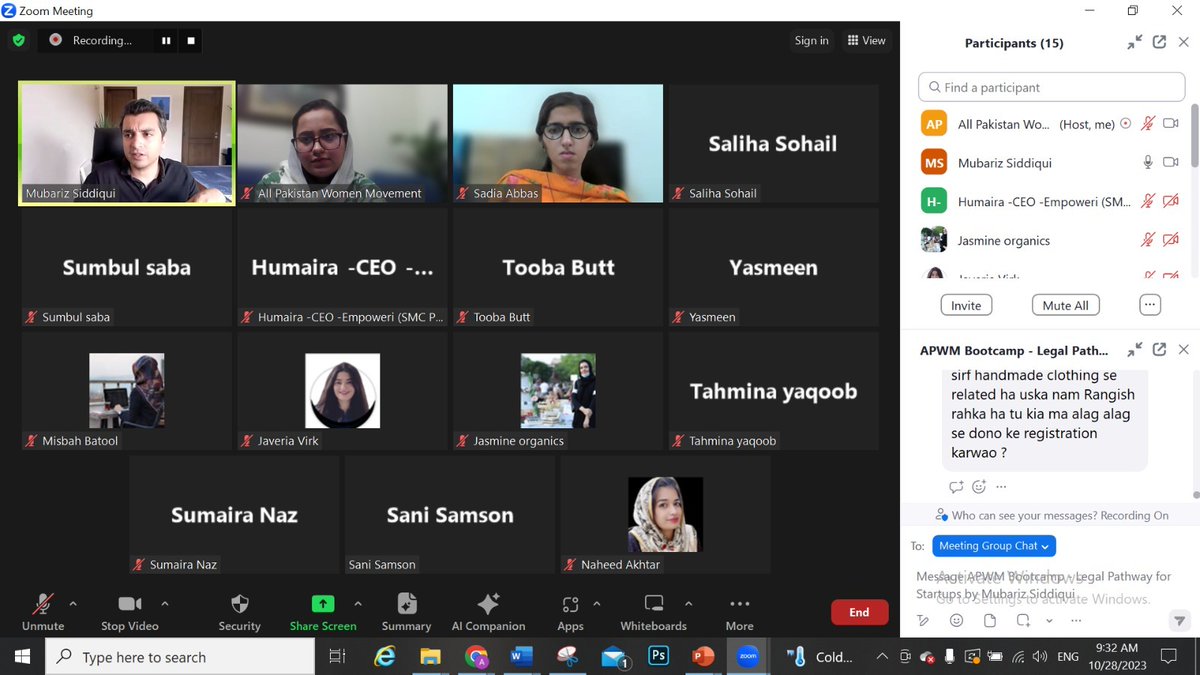Click the Windows Start button

[23, 657]
